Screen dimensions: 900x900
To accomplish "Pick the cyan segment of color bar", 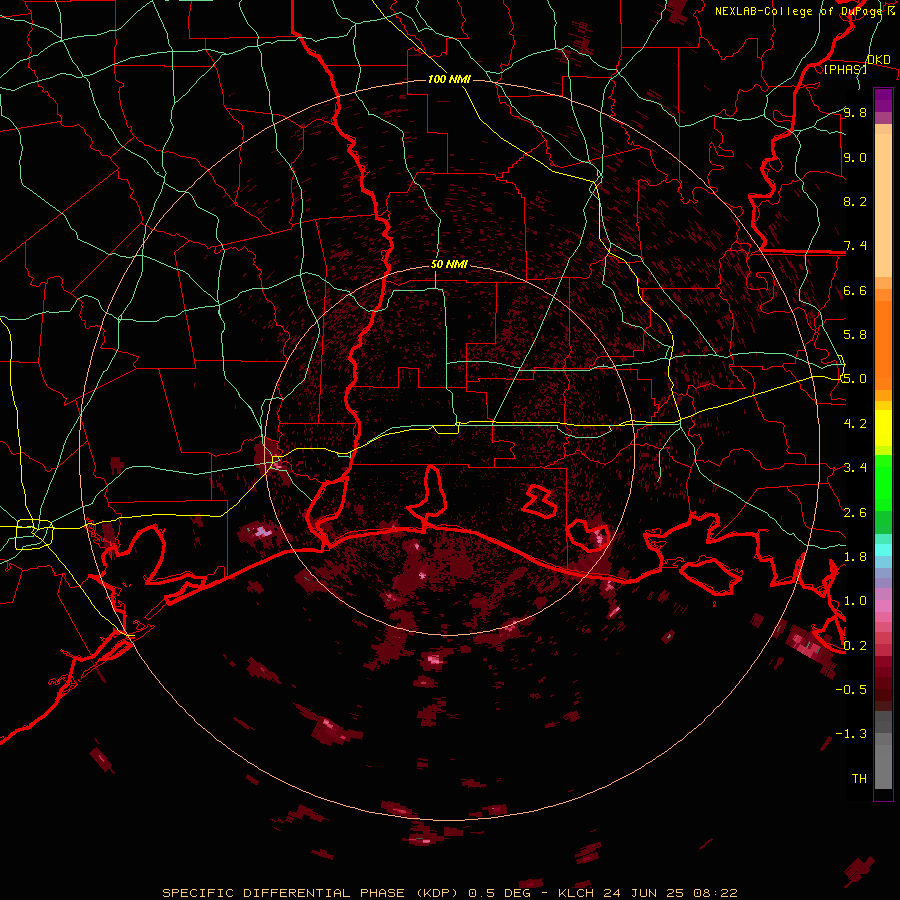I will 883,550.
